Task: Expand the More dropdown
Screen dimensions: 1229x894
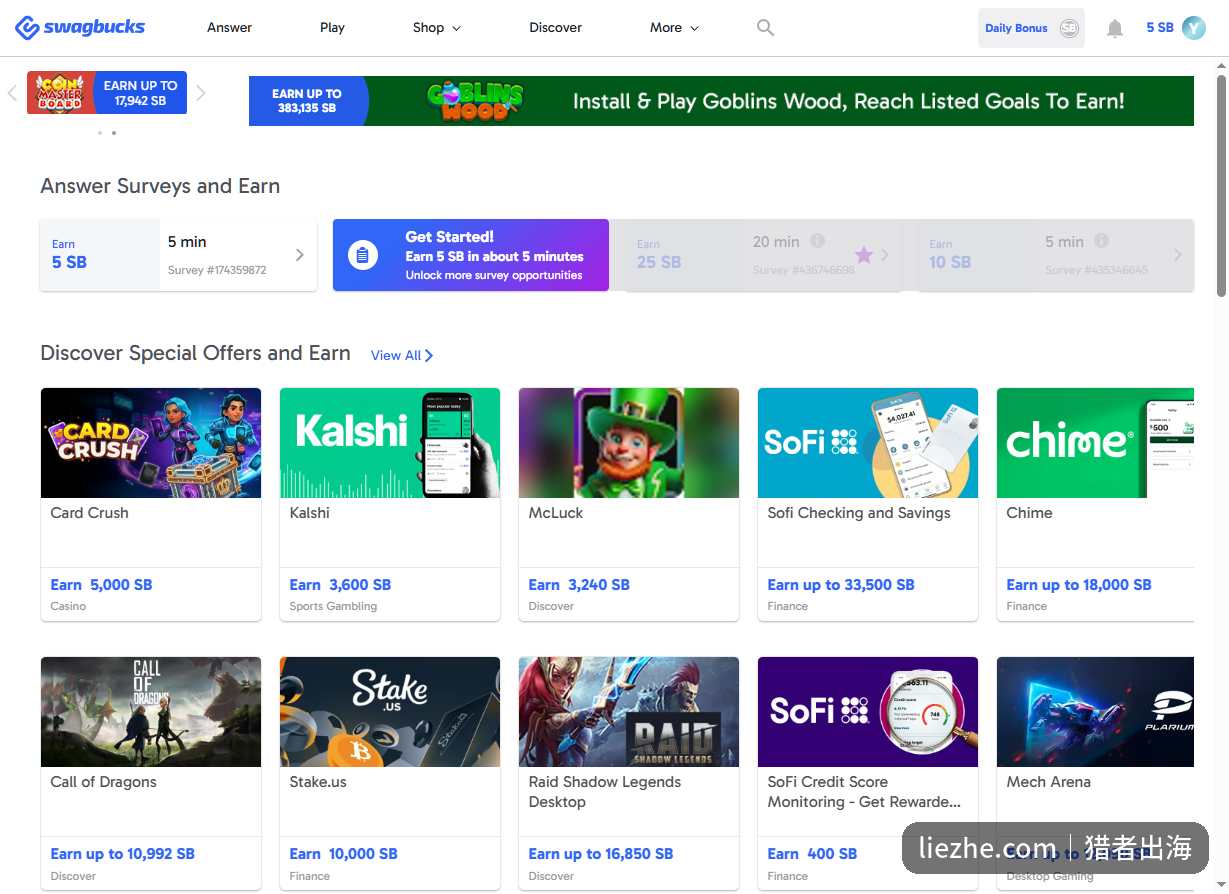Action: click(674, 28)
